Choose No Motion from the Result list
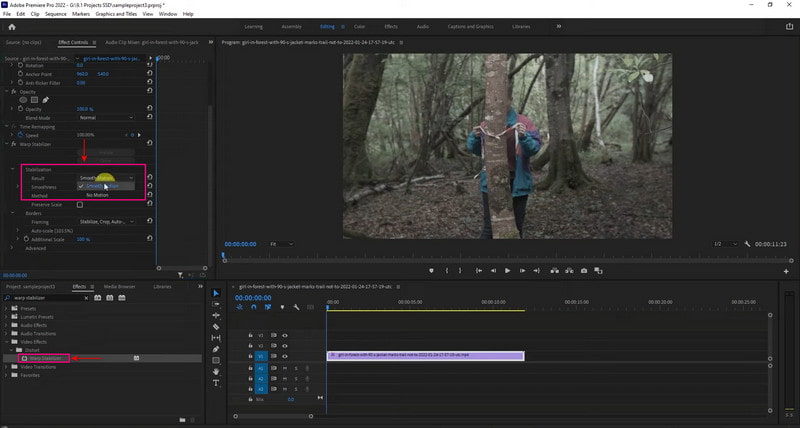The image size is (800, 428). [97, 195]
